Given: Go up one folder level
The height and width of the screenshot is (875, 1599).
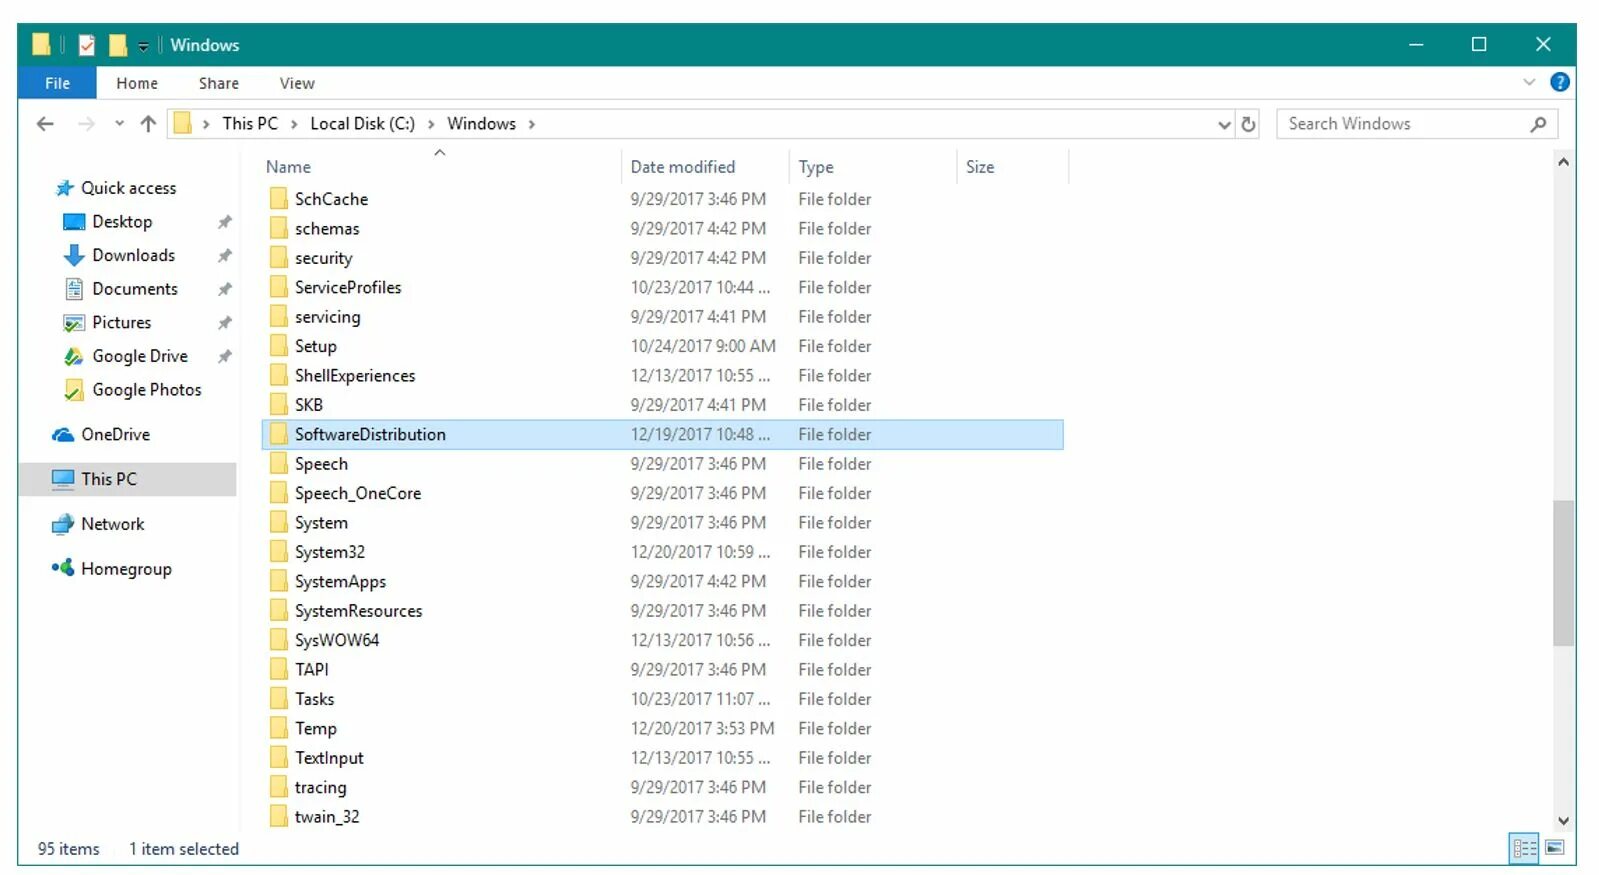Looking at the screenshot, I should [148, 124].
